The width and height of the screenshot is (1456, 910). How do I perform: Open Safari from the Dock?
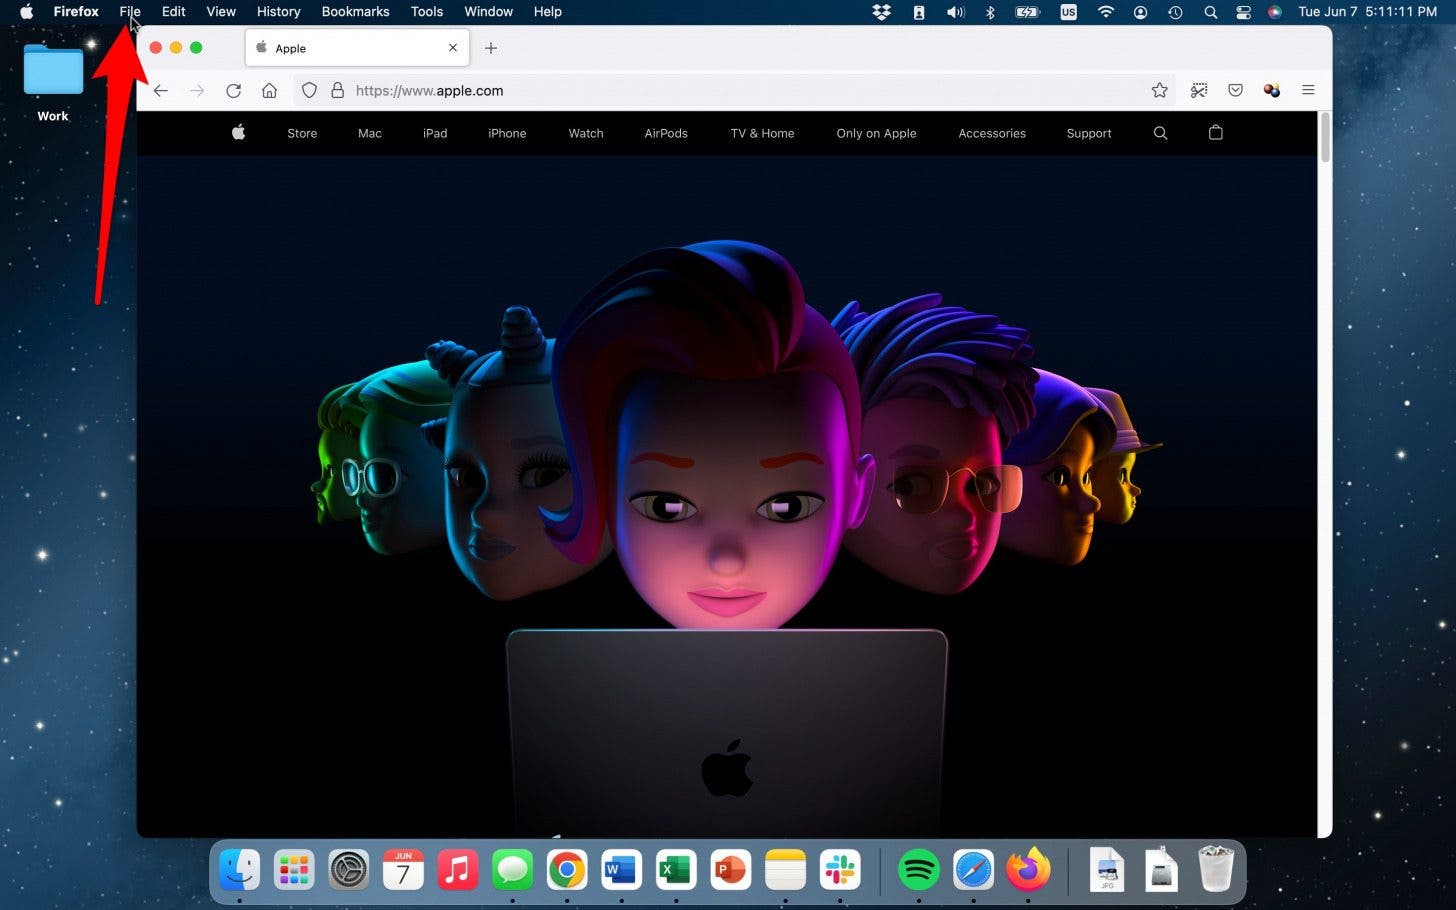(x=973, y=870)
